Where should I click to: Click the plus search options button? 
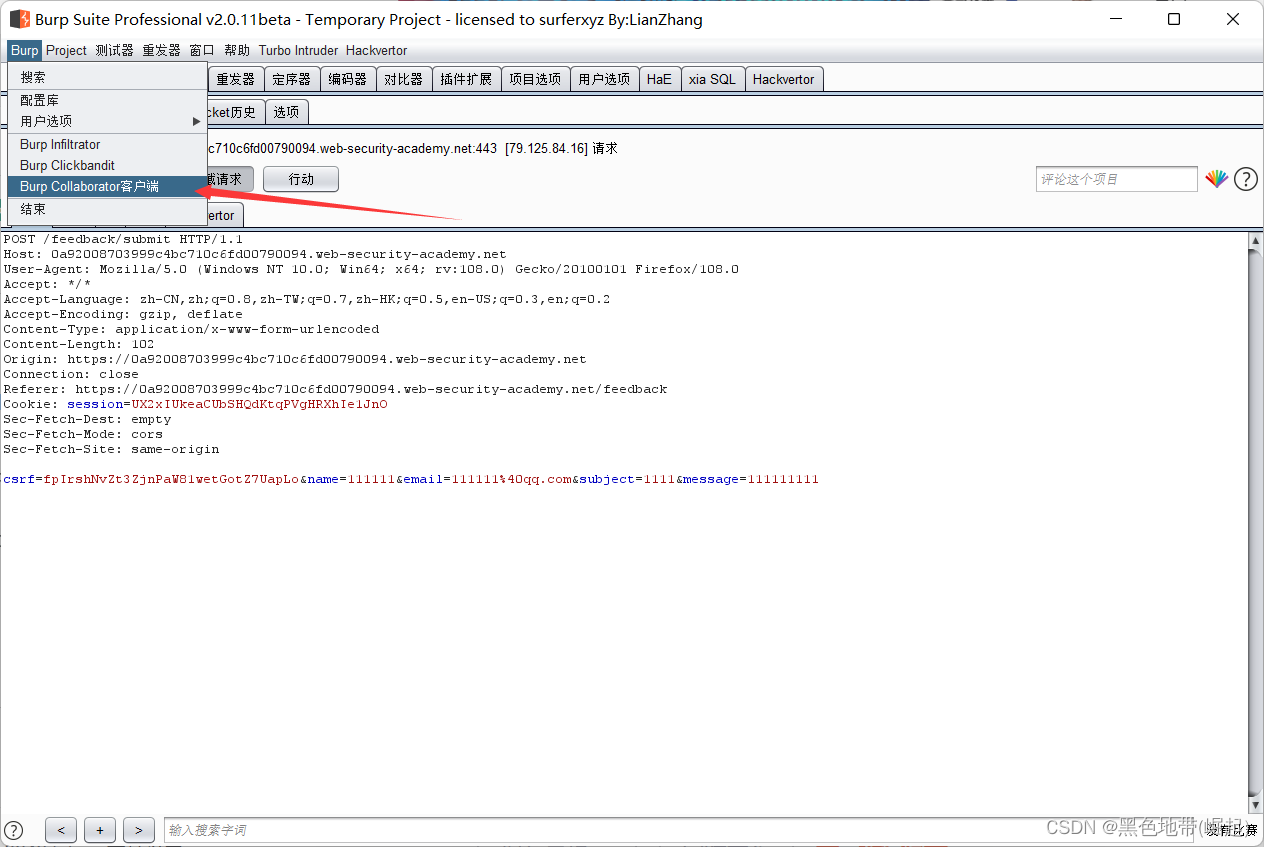click(100, 830)
